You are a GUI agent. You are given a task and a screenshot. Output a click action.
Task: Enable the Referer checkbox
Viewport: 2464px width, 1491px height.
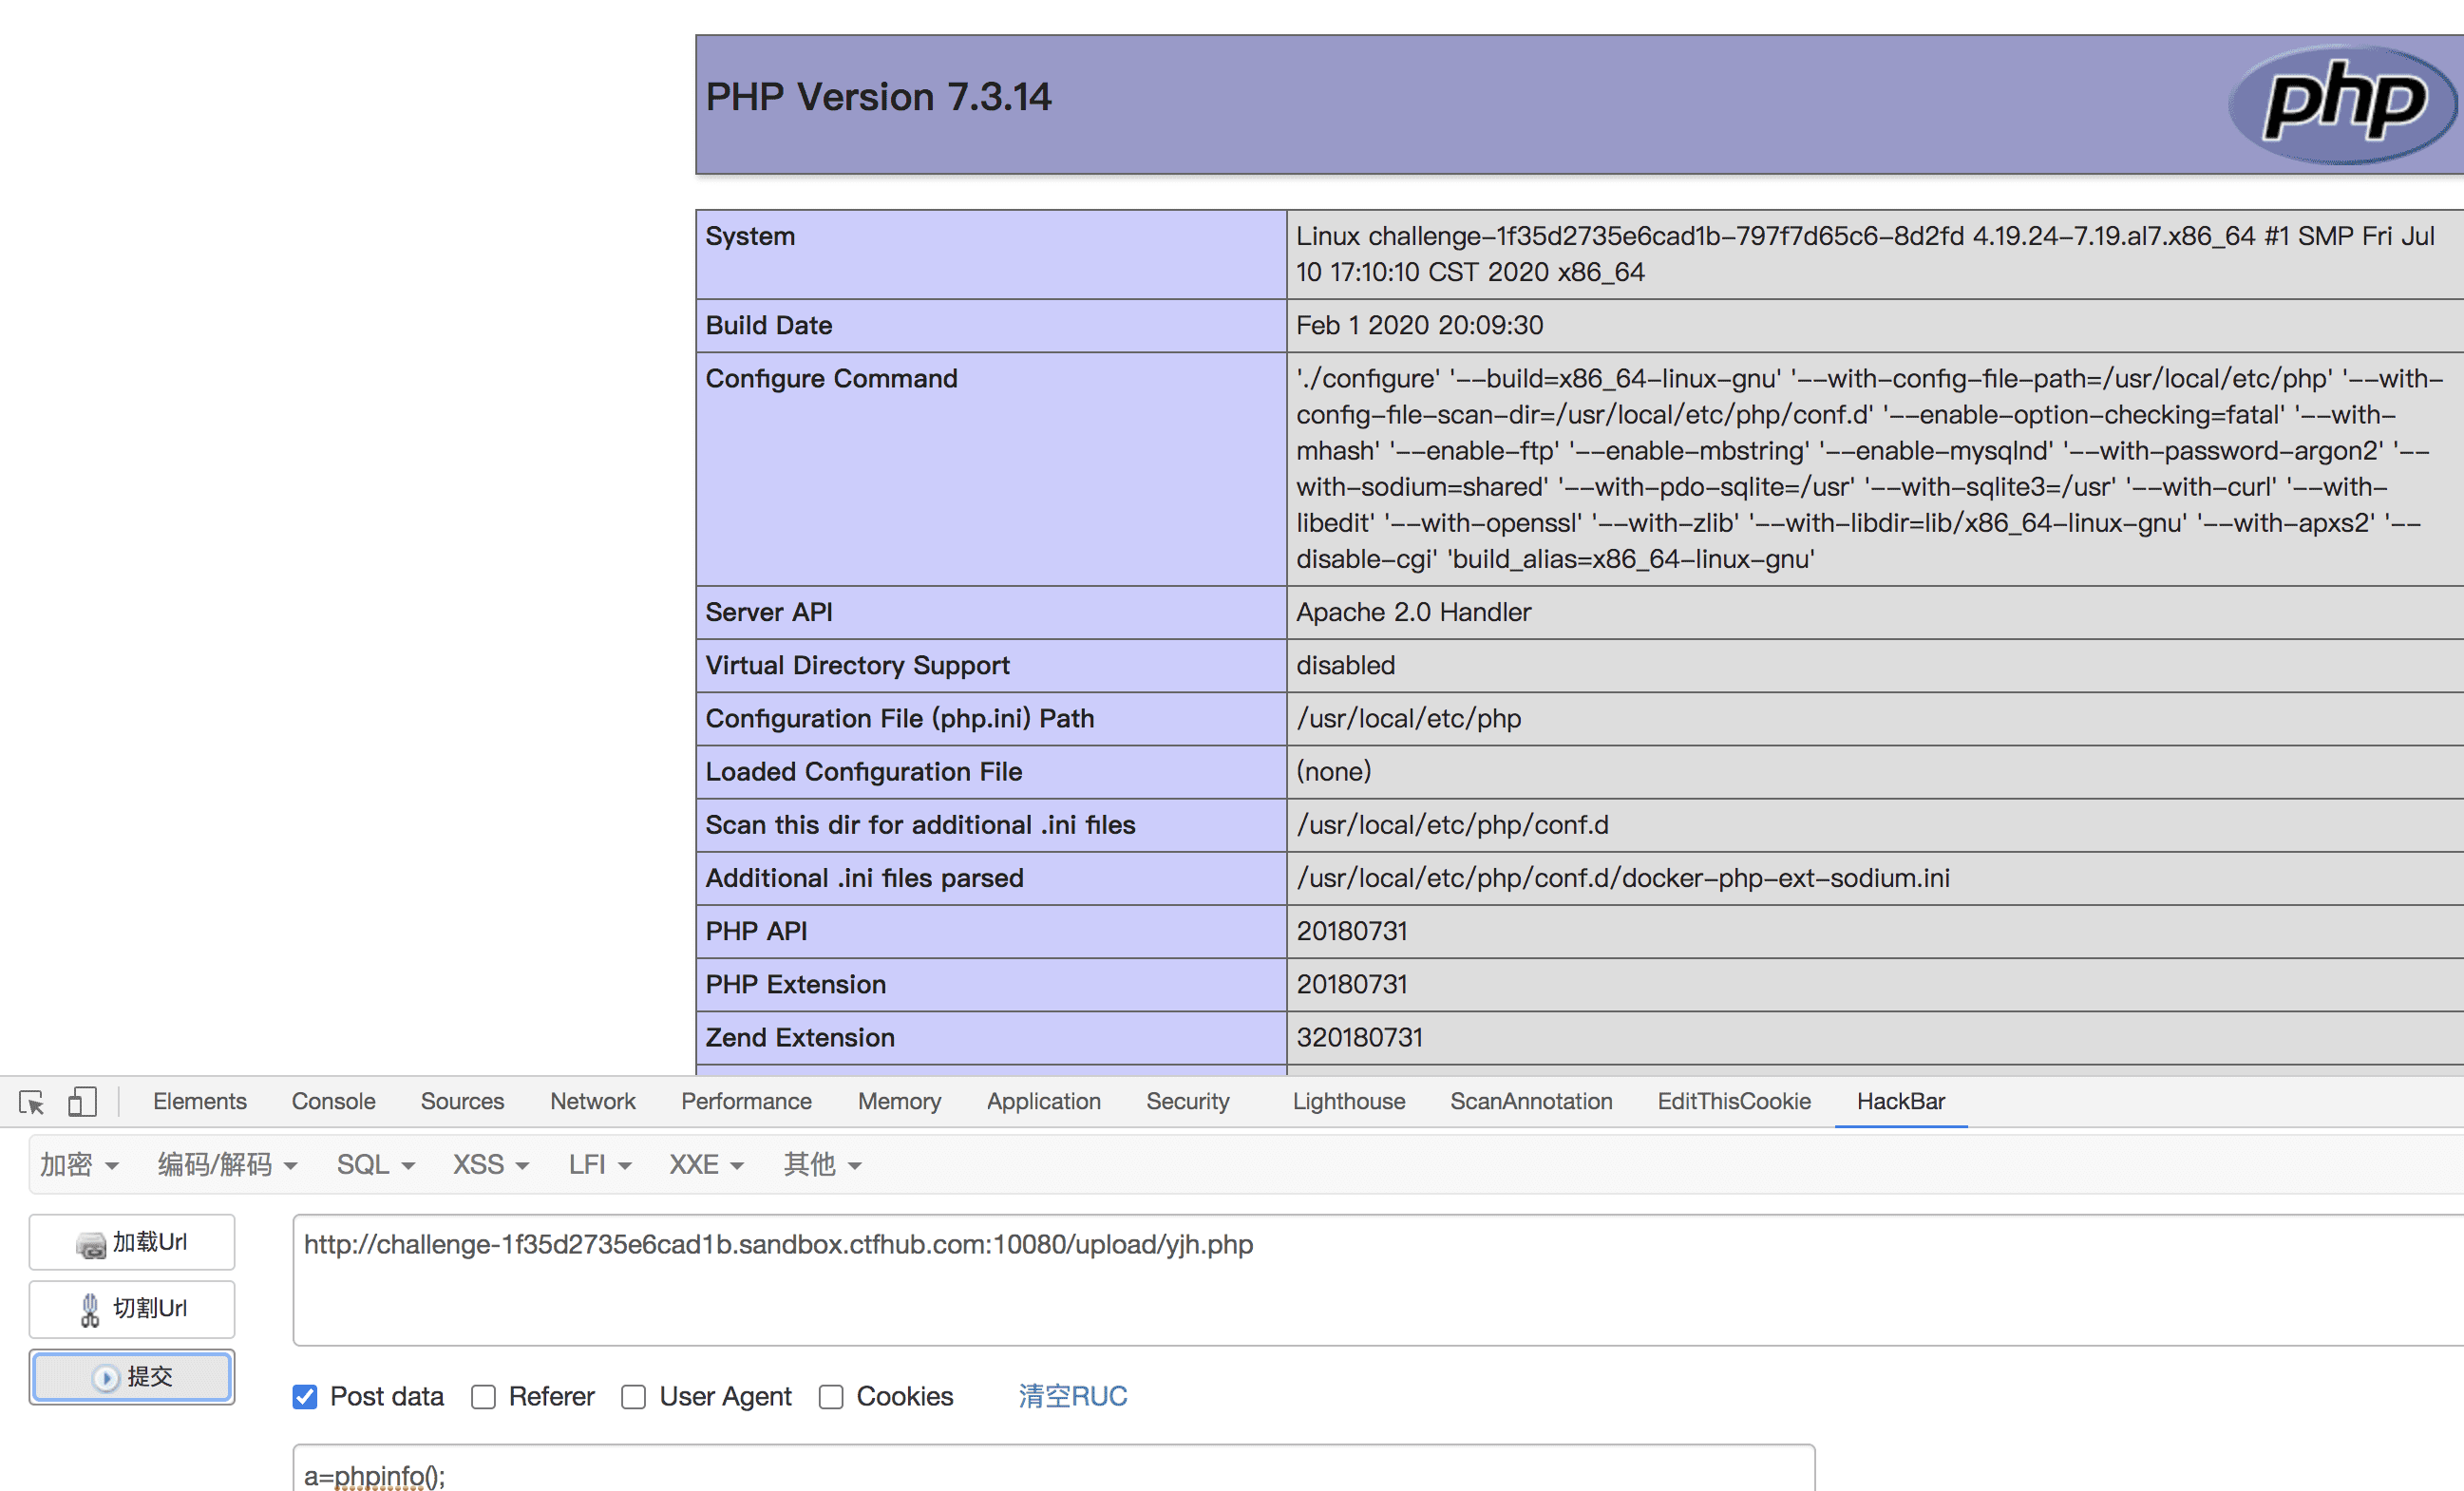pos(484,1397)
